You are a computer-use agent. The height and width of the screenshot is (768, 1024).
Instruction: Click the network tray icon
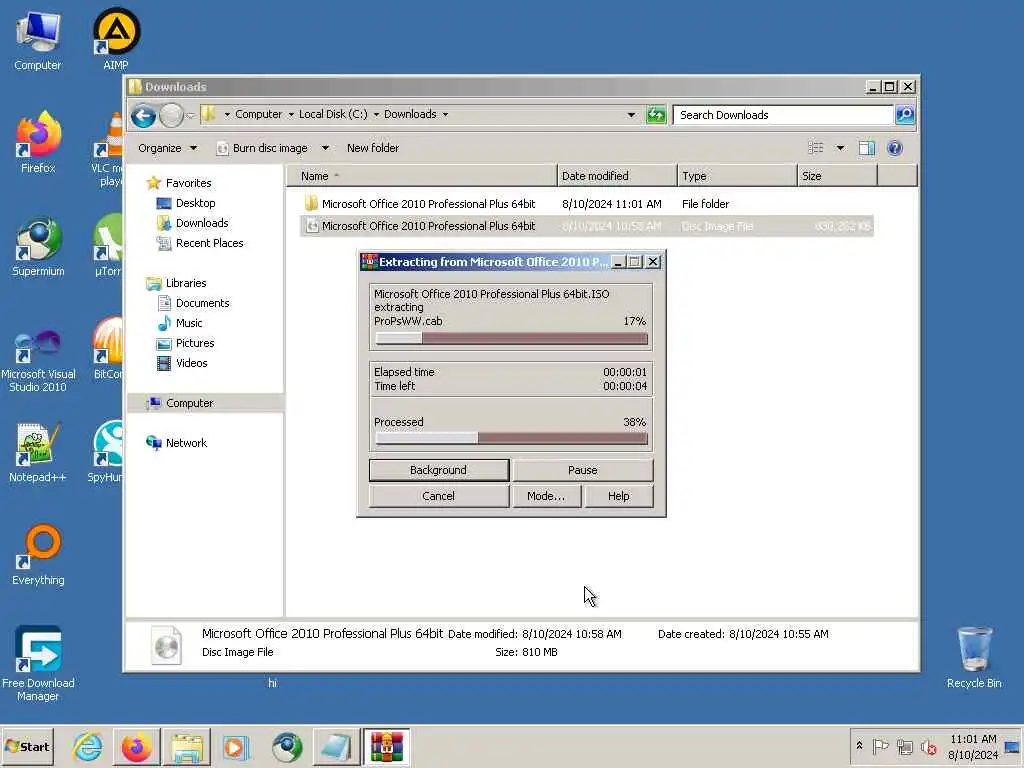[904, 746]
